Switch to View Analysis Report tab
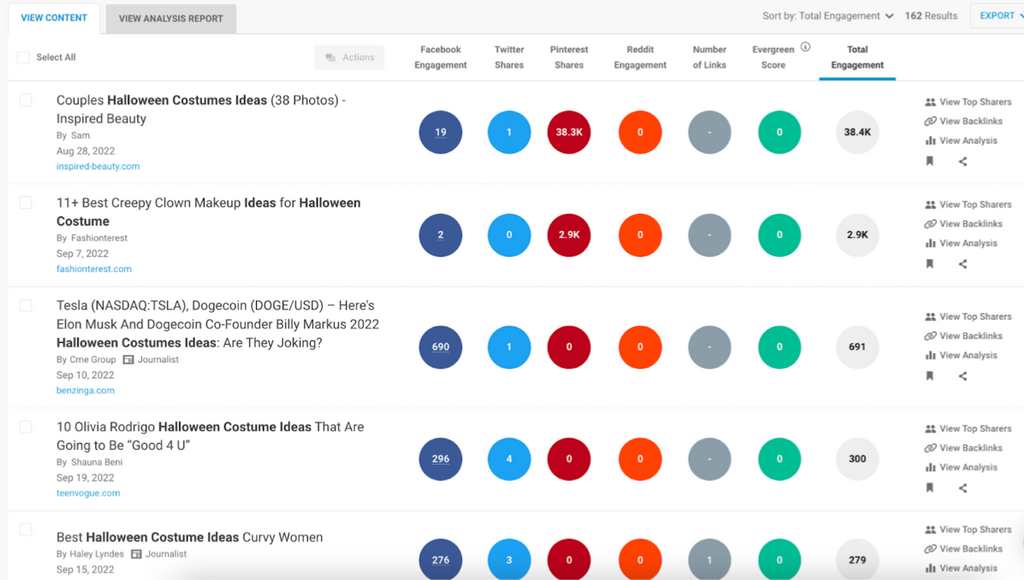Viewport: 1024px width, 580px height. coord(171,18)
